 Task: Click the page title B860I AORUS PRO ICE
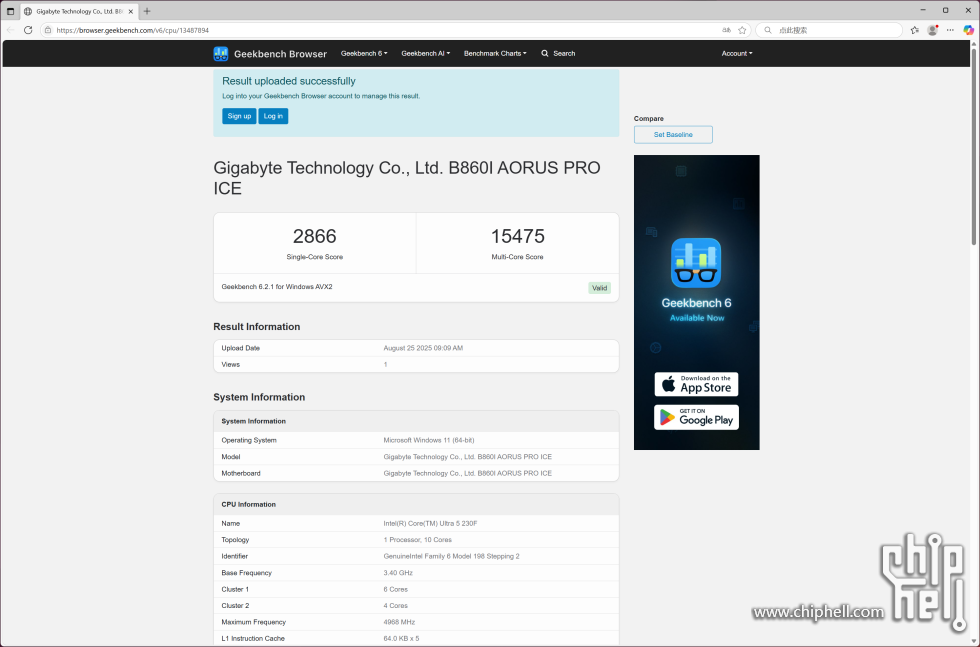coord(407,178)
